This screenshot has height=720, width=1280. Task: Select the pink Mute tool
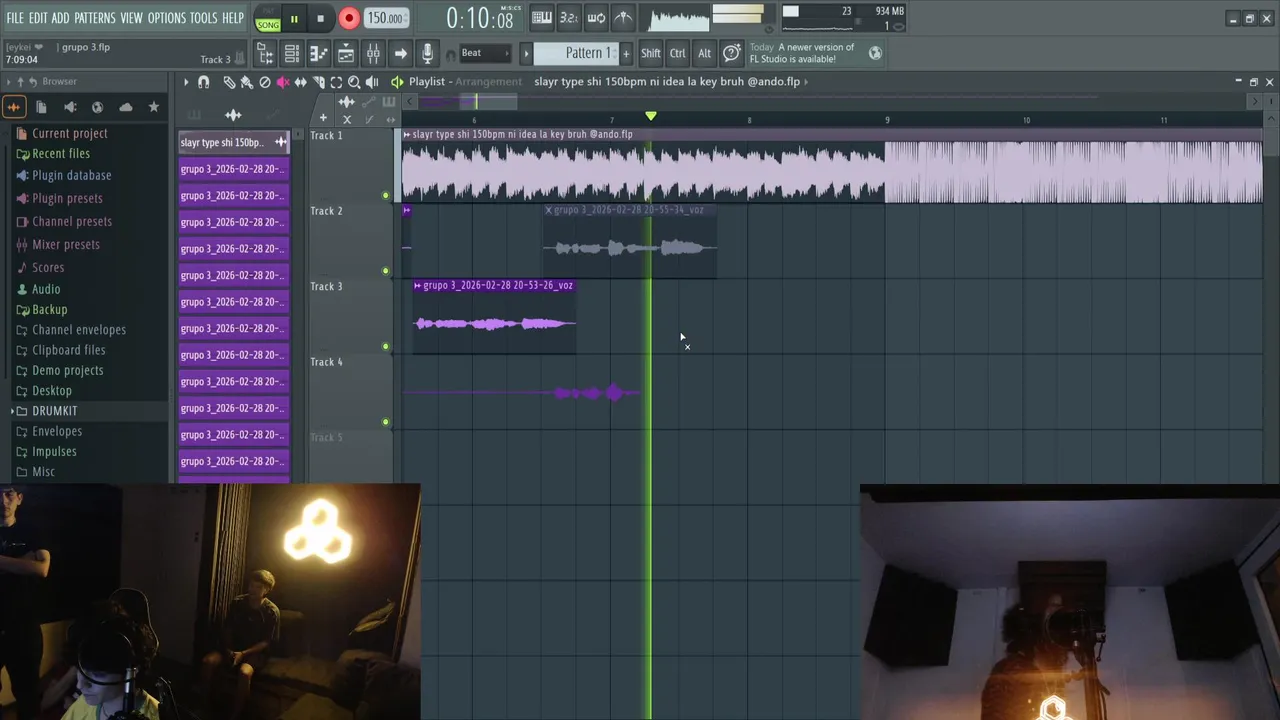(283, 82)
